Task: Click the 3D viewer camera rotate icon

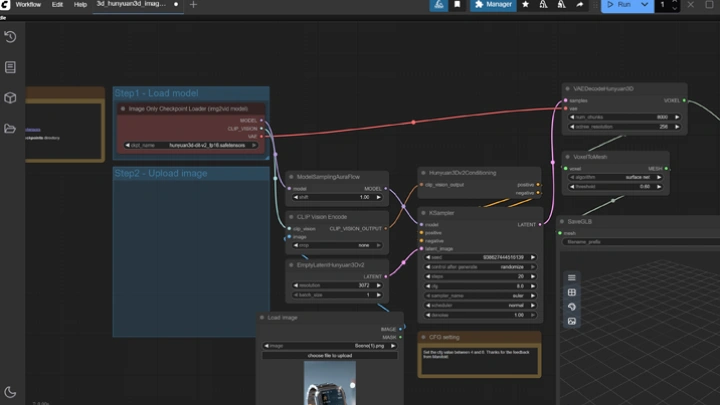Action: [572, 307]
